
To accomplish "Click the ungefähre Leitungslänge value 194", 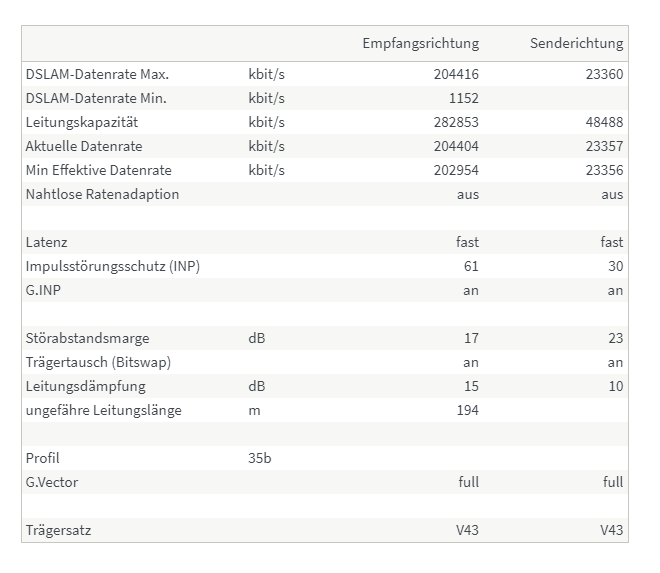I will point(468,410).
